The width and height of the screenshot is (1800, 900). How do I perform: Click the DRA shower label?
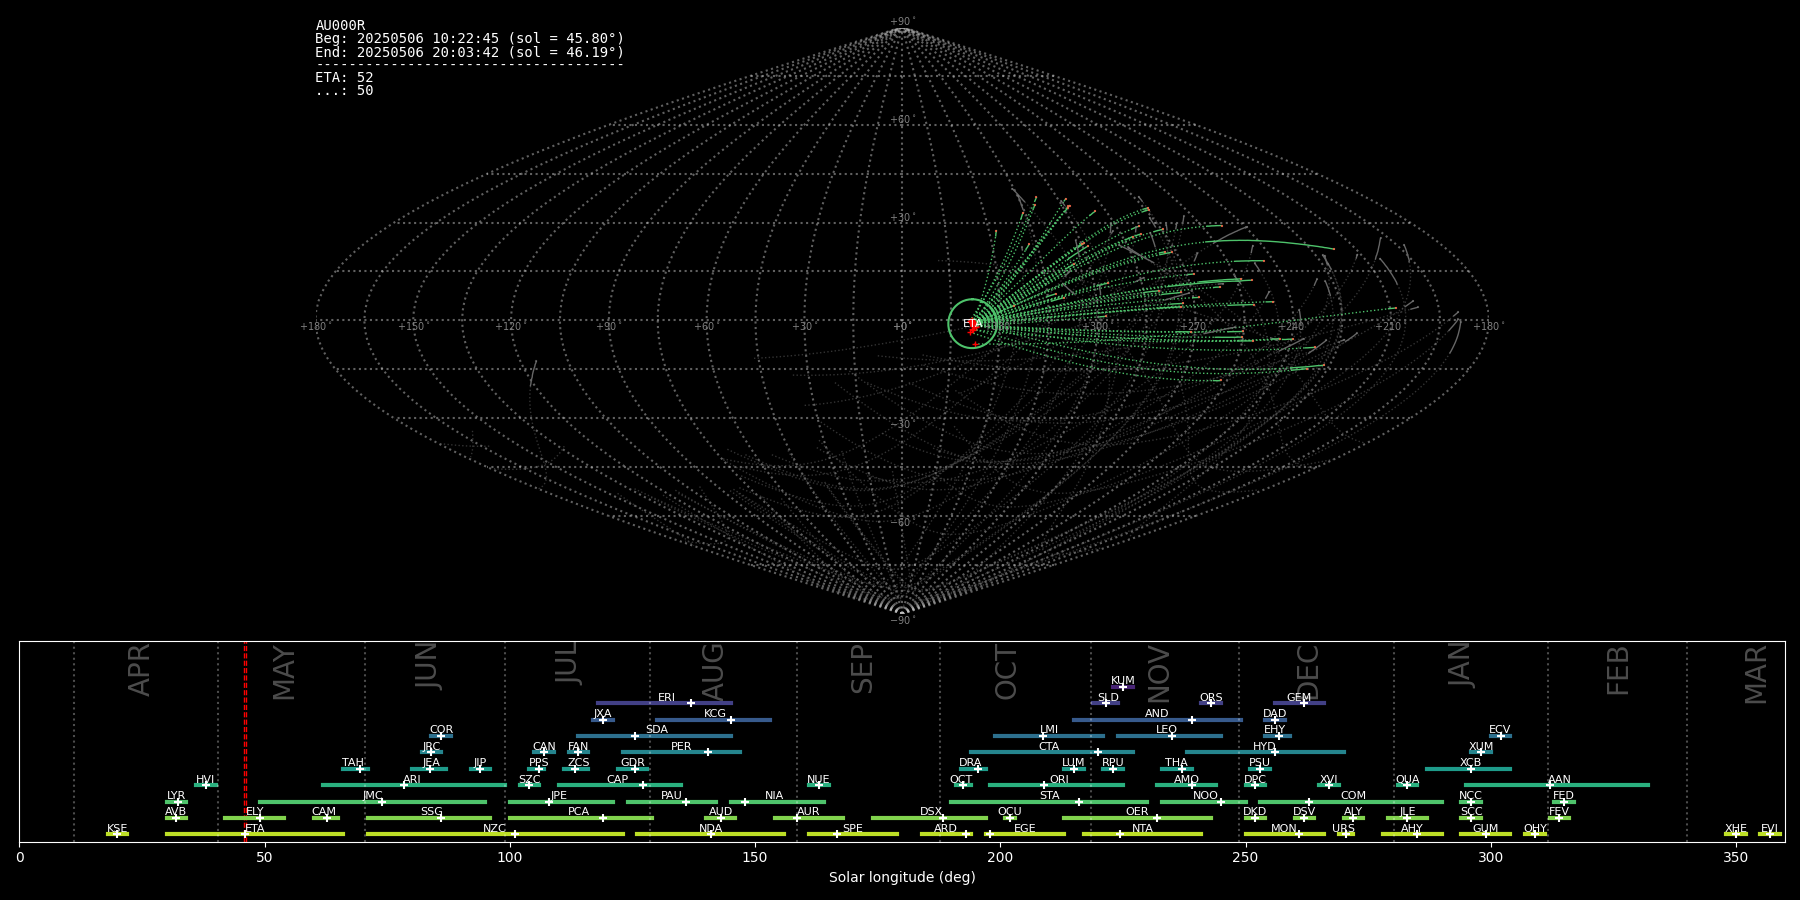click(970, 763)
